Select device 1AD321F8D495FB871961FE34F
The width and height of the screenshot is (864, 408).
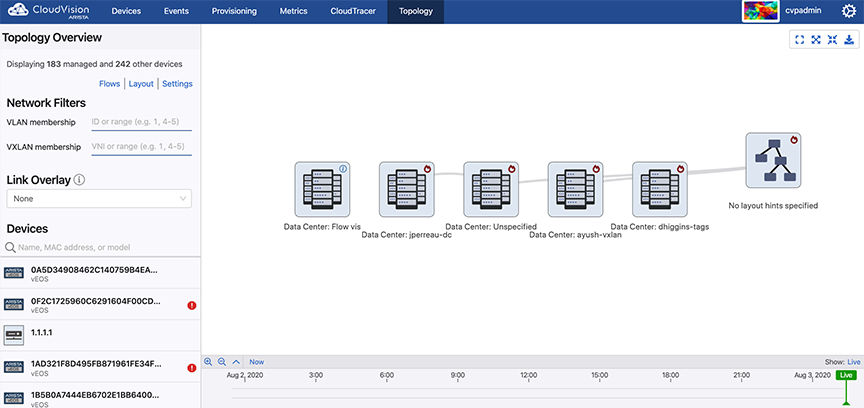[x=100, y=367]
